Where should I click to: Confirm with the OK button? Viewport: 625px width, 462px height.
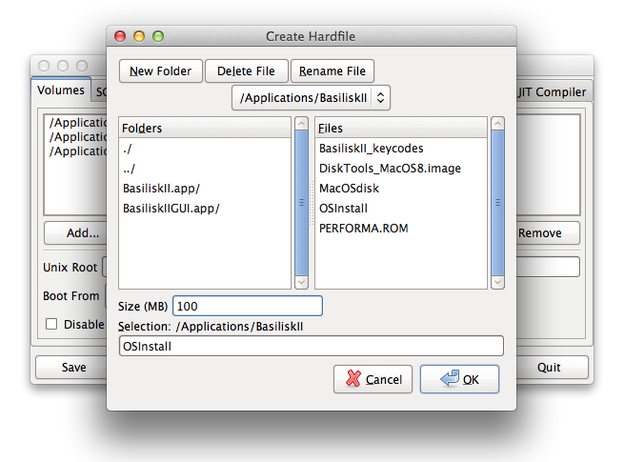tap(459, 379)
